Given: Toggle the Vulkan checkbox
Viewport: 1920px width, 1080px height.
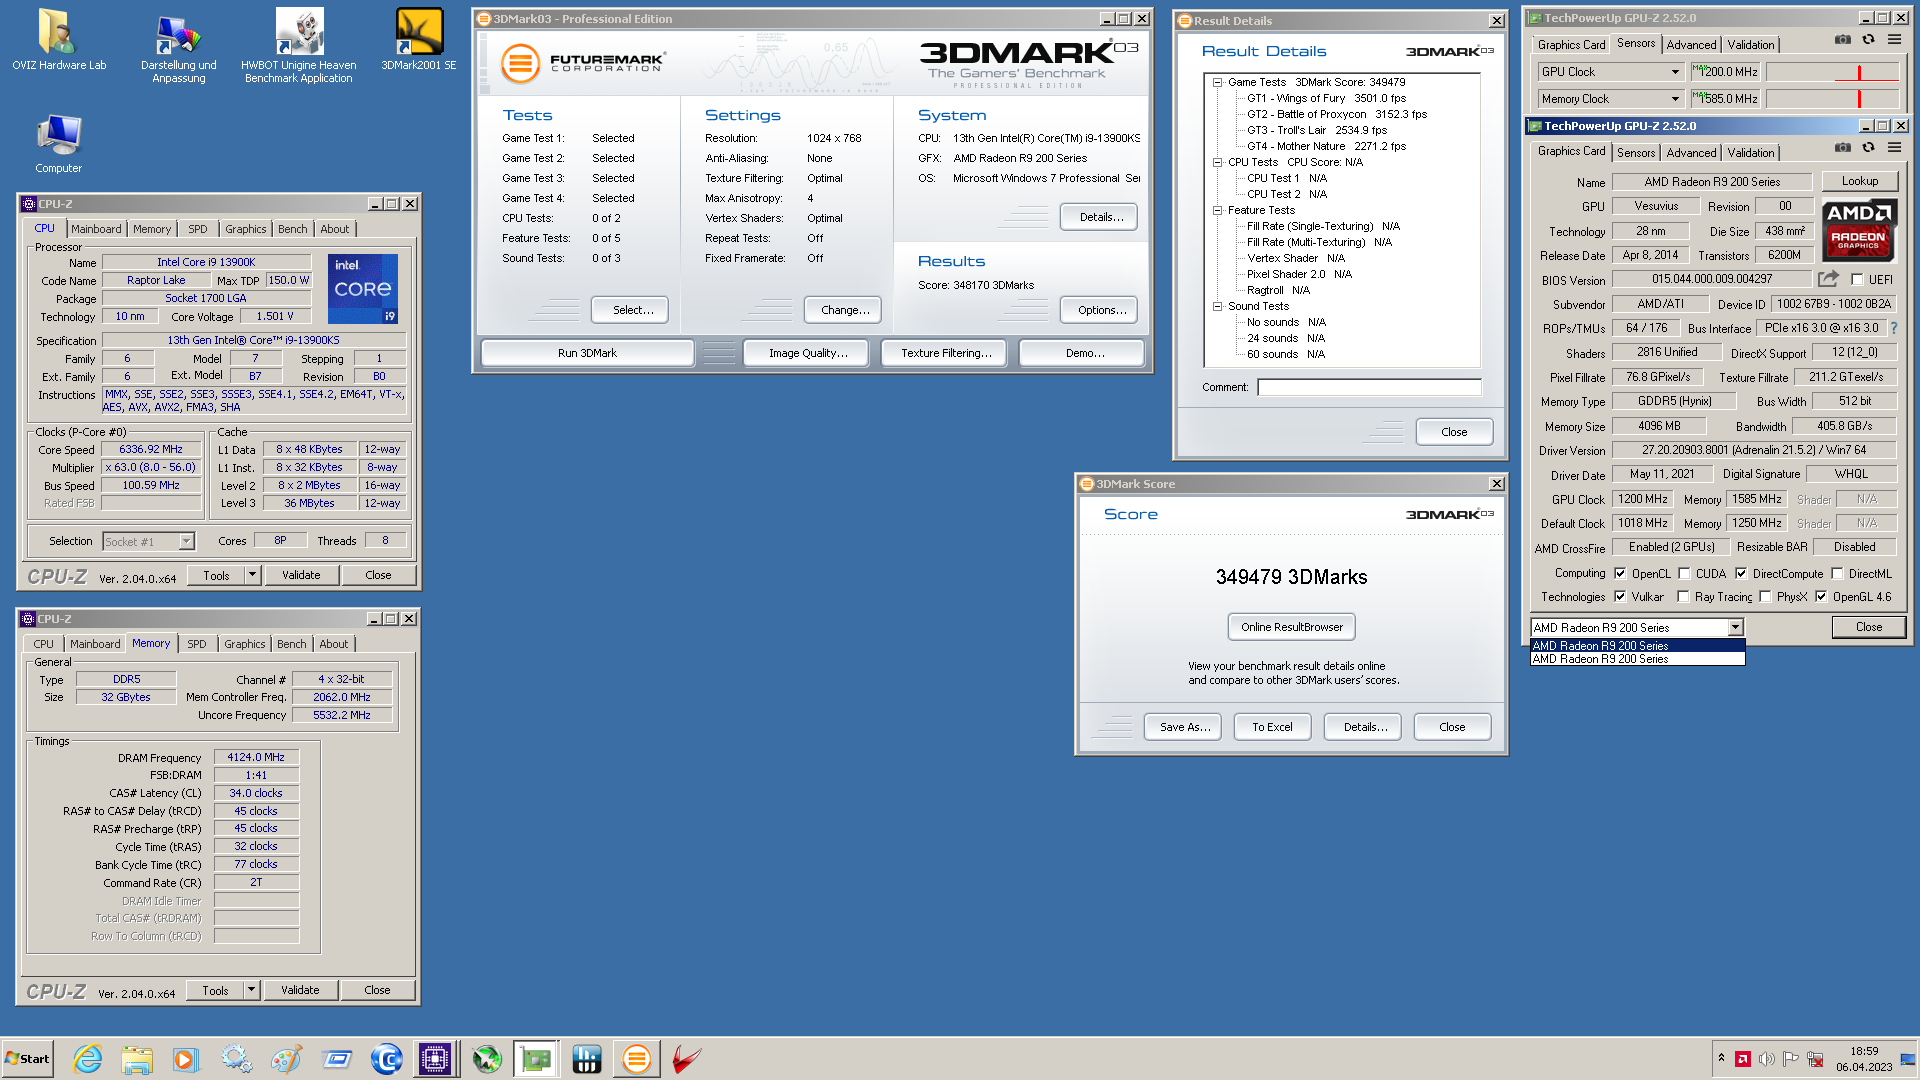Looking at the screenshot, I should [x=1620, y=597].
